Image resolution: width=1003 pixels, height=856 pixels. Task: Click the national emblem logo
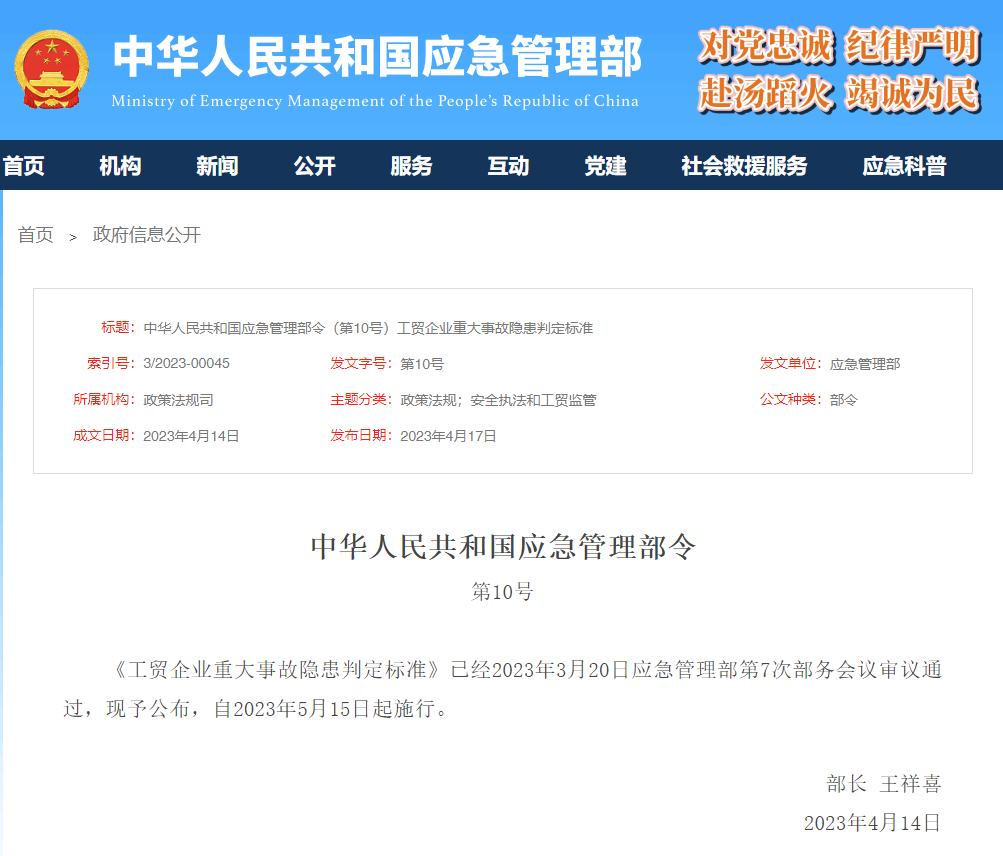click(x=52, y=69)
